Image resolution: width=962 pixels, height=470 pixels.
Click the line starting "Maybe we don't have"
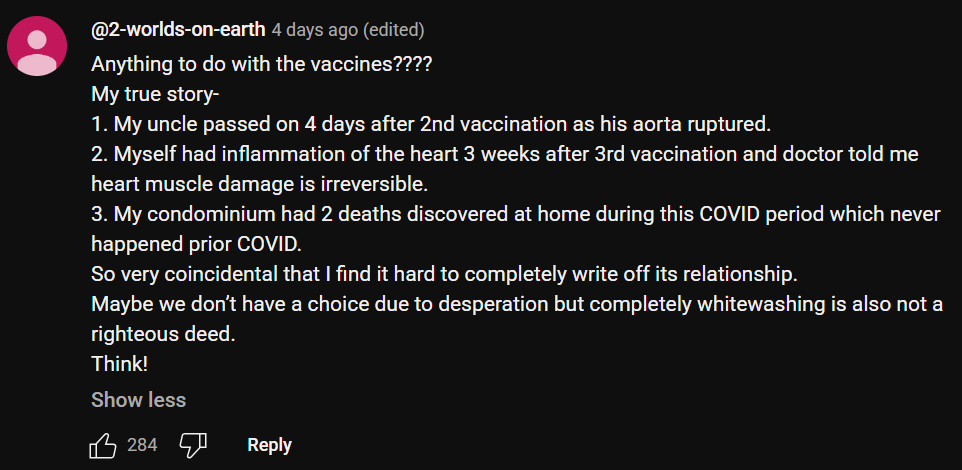click(516, 305)
